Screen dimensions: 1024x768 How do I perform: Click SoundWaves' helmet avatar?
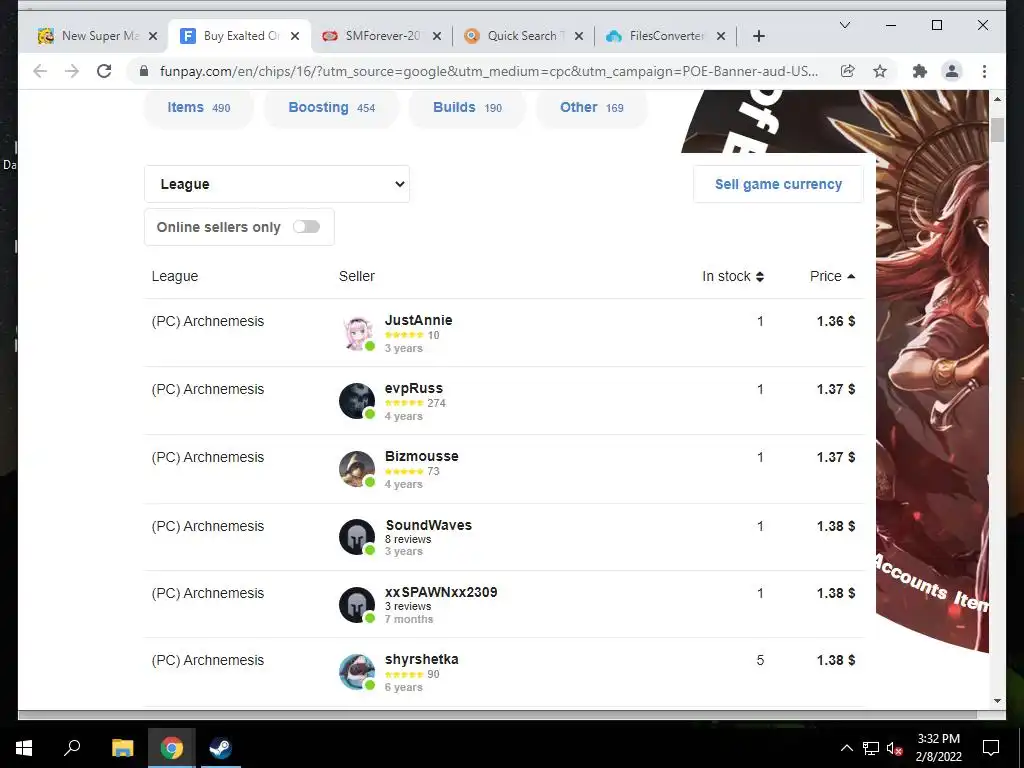[357, 537]
